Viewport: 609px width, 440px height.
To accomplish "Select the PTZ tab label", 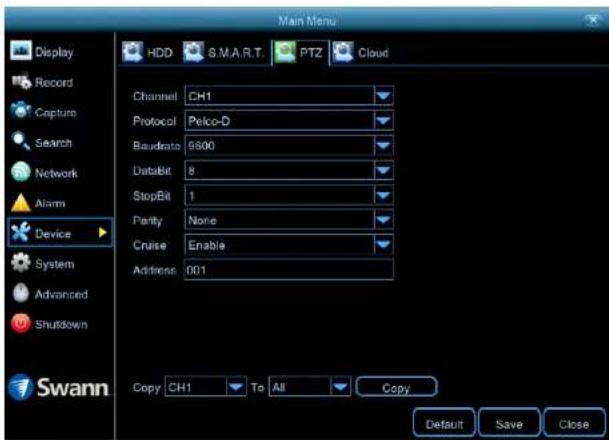I will tap(311, 53).
